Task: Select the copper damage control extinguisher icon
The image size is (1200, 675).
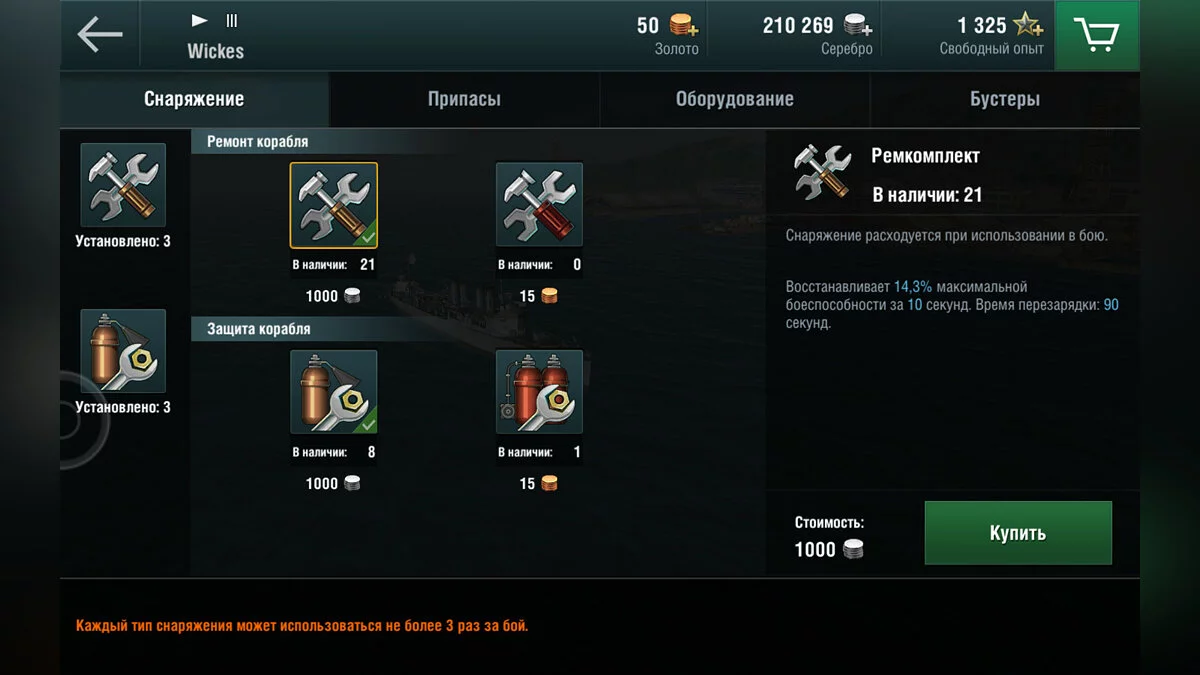Action: 334,392
